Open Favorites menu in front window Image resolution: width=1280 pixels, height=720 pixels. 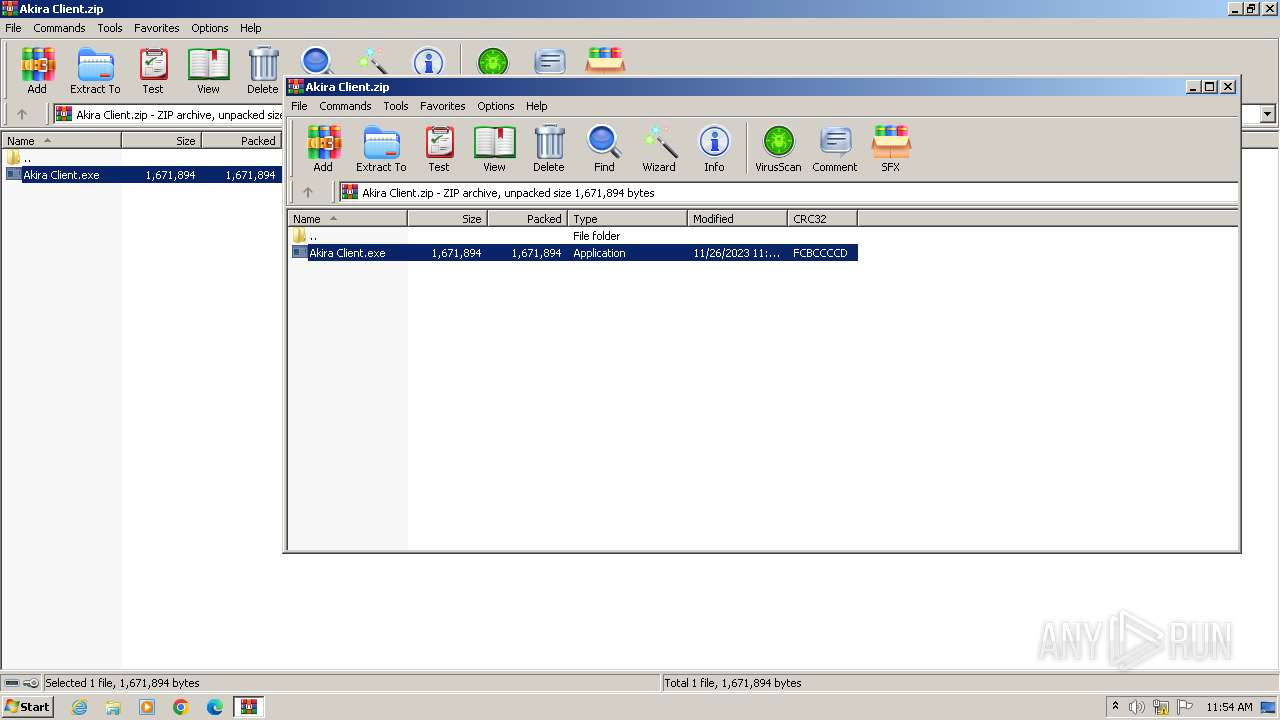pyautogui.click(x=443, y=106)
